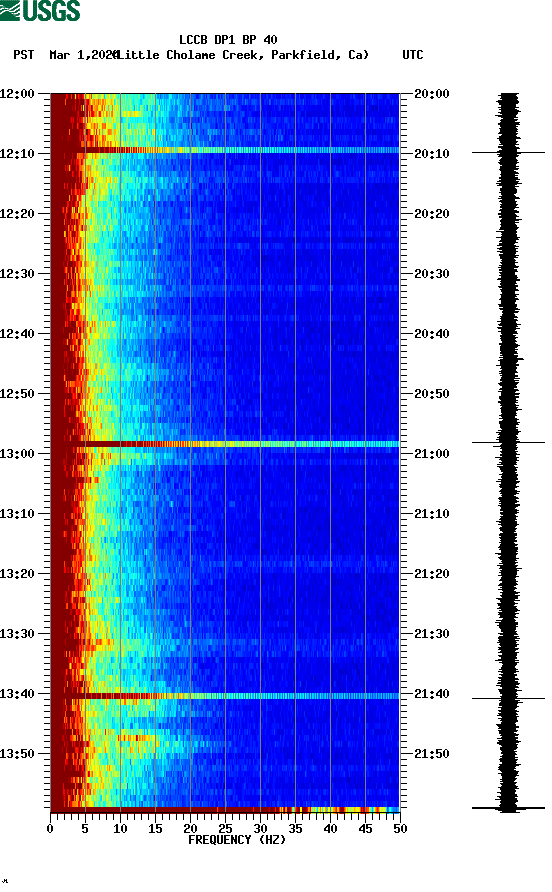The width and height of the screenshot is (552, 892).
Task: Click the thick line at seismogram trace bottom
Action: coord(508,808)
